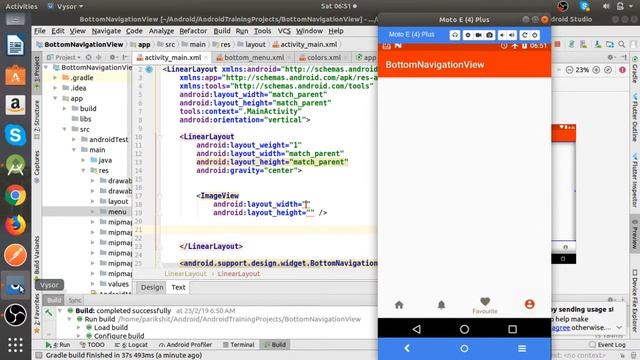Open Skype from the Ubuntu dock
640x360 pixels.
click(x=15, y=135)
